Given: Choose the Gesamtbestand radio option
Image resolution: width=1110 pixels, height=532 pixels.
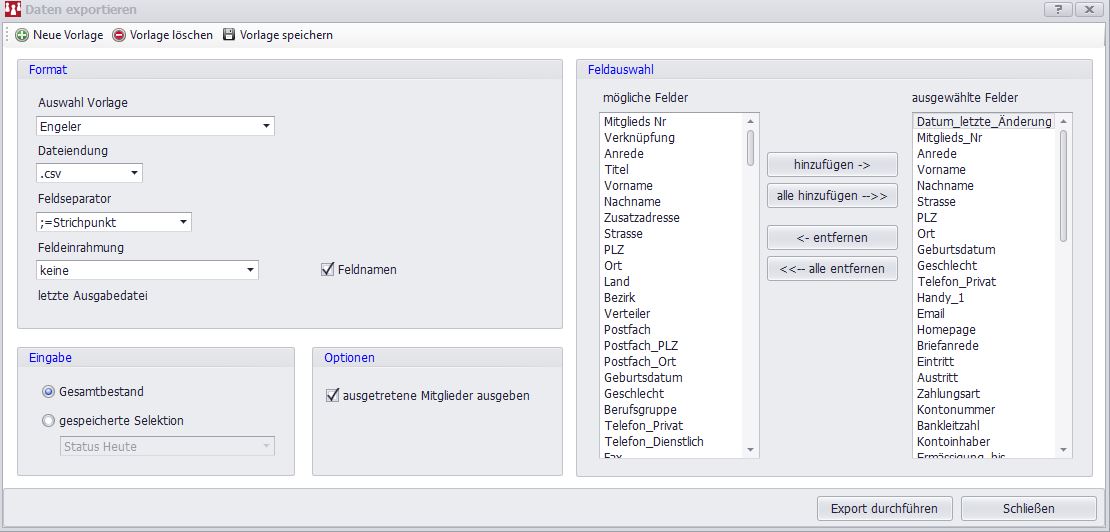Looking at the screenshot, I should click(x=48, y=392).
